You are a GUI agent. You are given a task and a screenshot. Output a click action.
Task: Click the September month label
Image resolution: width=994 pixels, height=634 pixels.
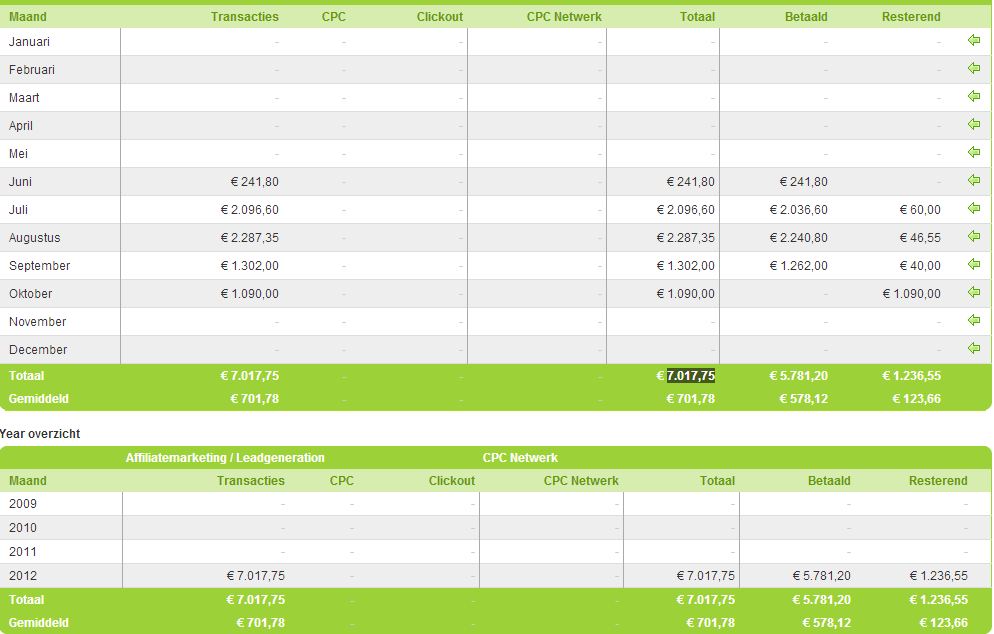click(39, 266)
